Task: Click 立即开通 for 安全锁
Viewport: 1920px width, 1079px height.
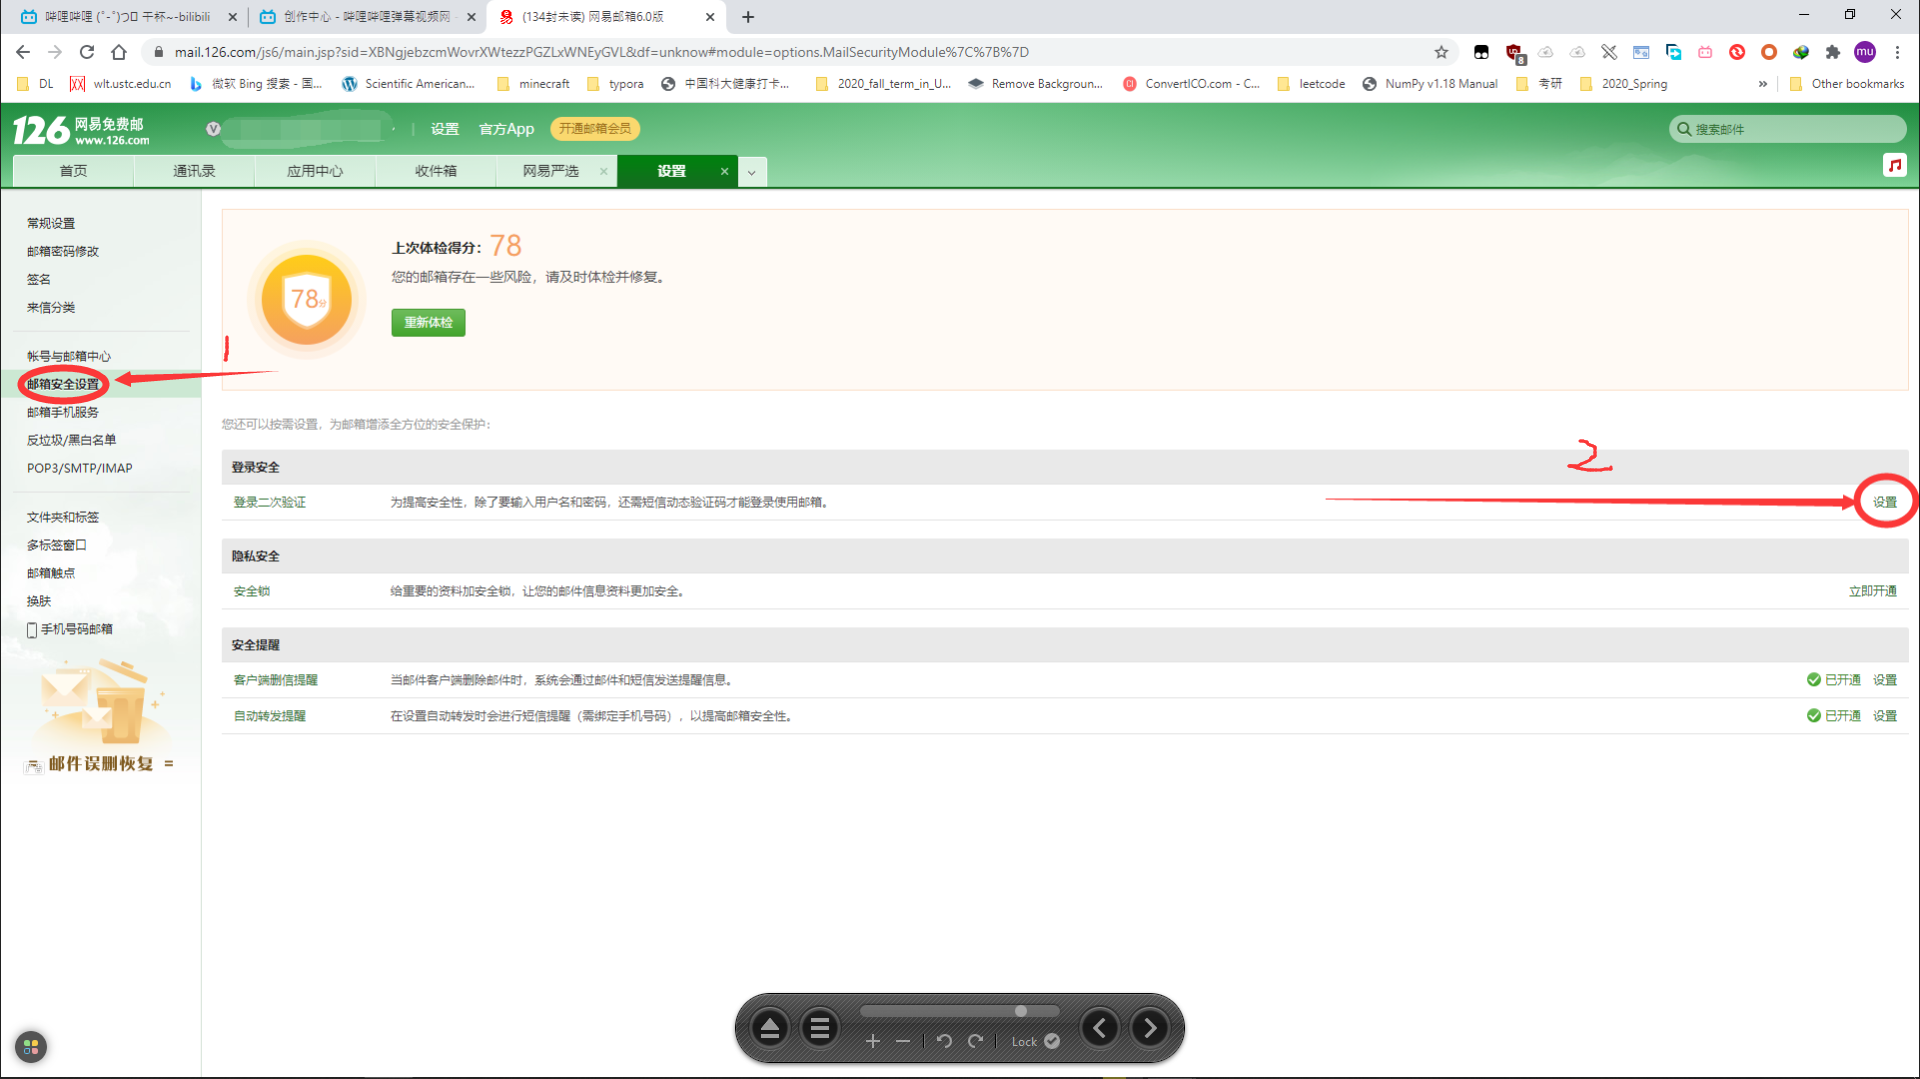Action: click(1872, 591)
